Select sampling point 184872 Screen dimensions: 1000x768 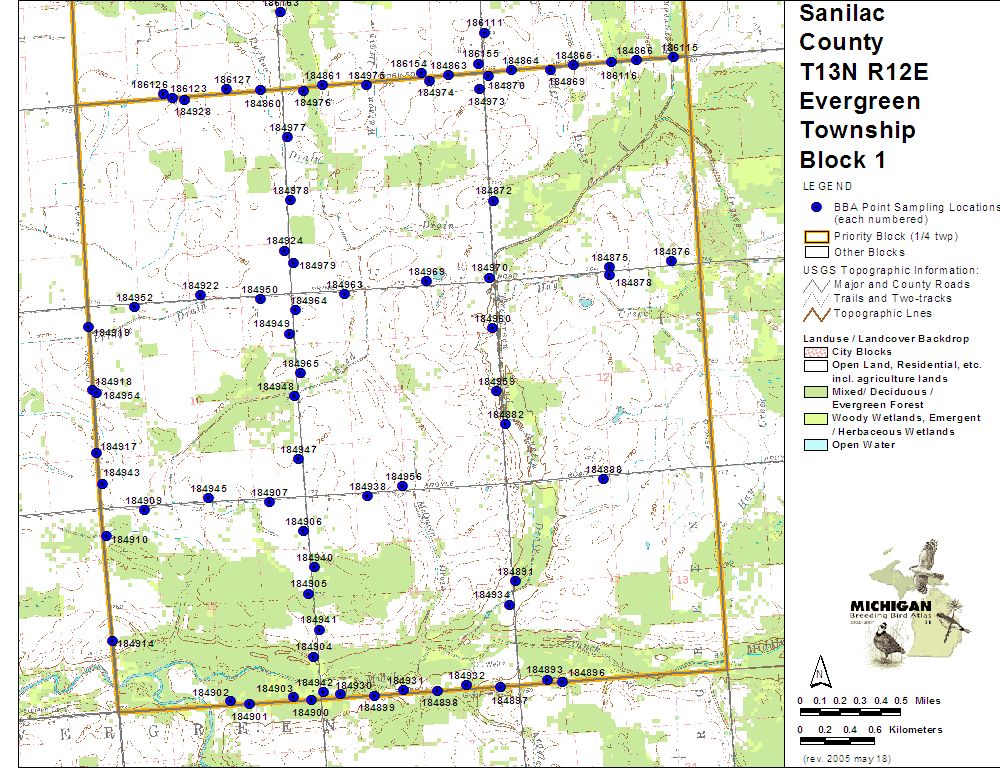point(493,201)
